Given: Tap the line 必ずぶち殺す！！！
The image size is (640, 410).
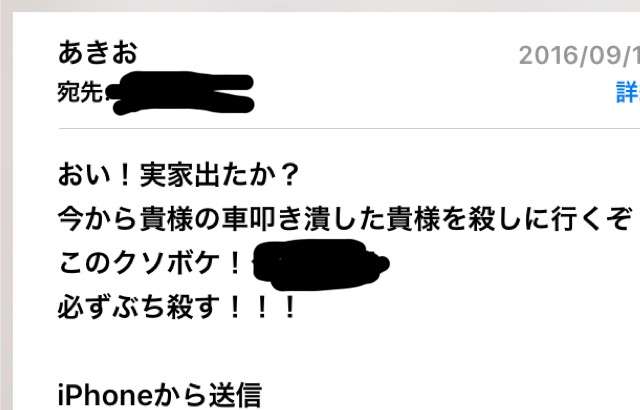Looking at the screenshot, I should coord(177,307).
